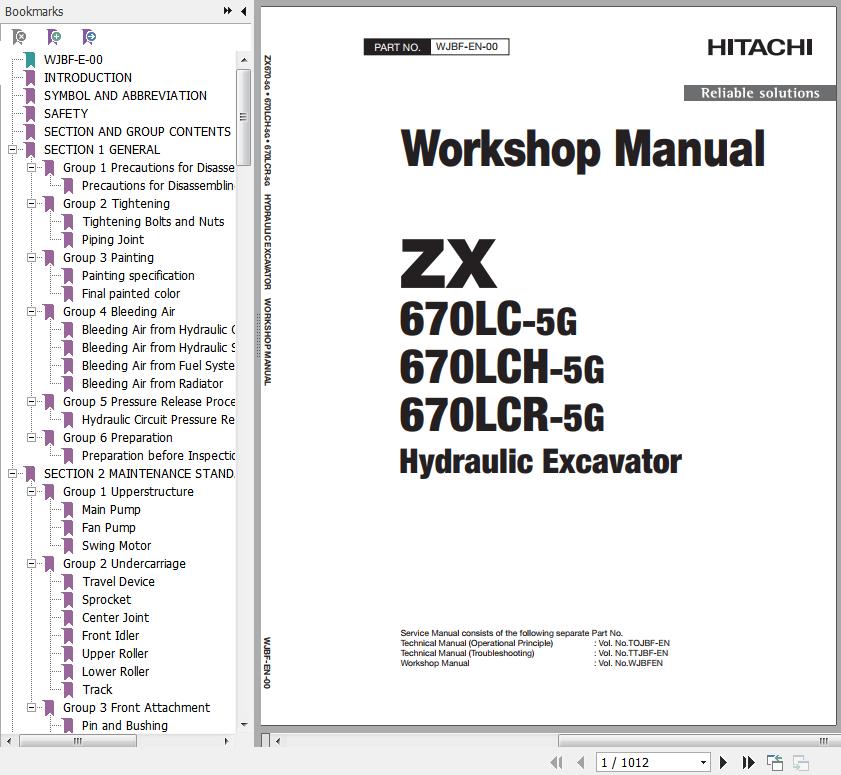Viewport: 841px width, 775px height.
Task: Open Precautions for Disassembling child bookmark
Action: 158,186
